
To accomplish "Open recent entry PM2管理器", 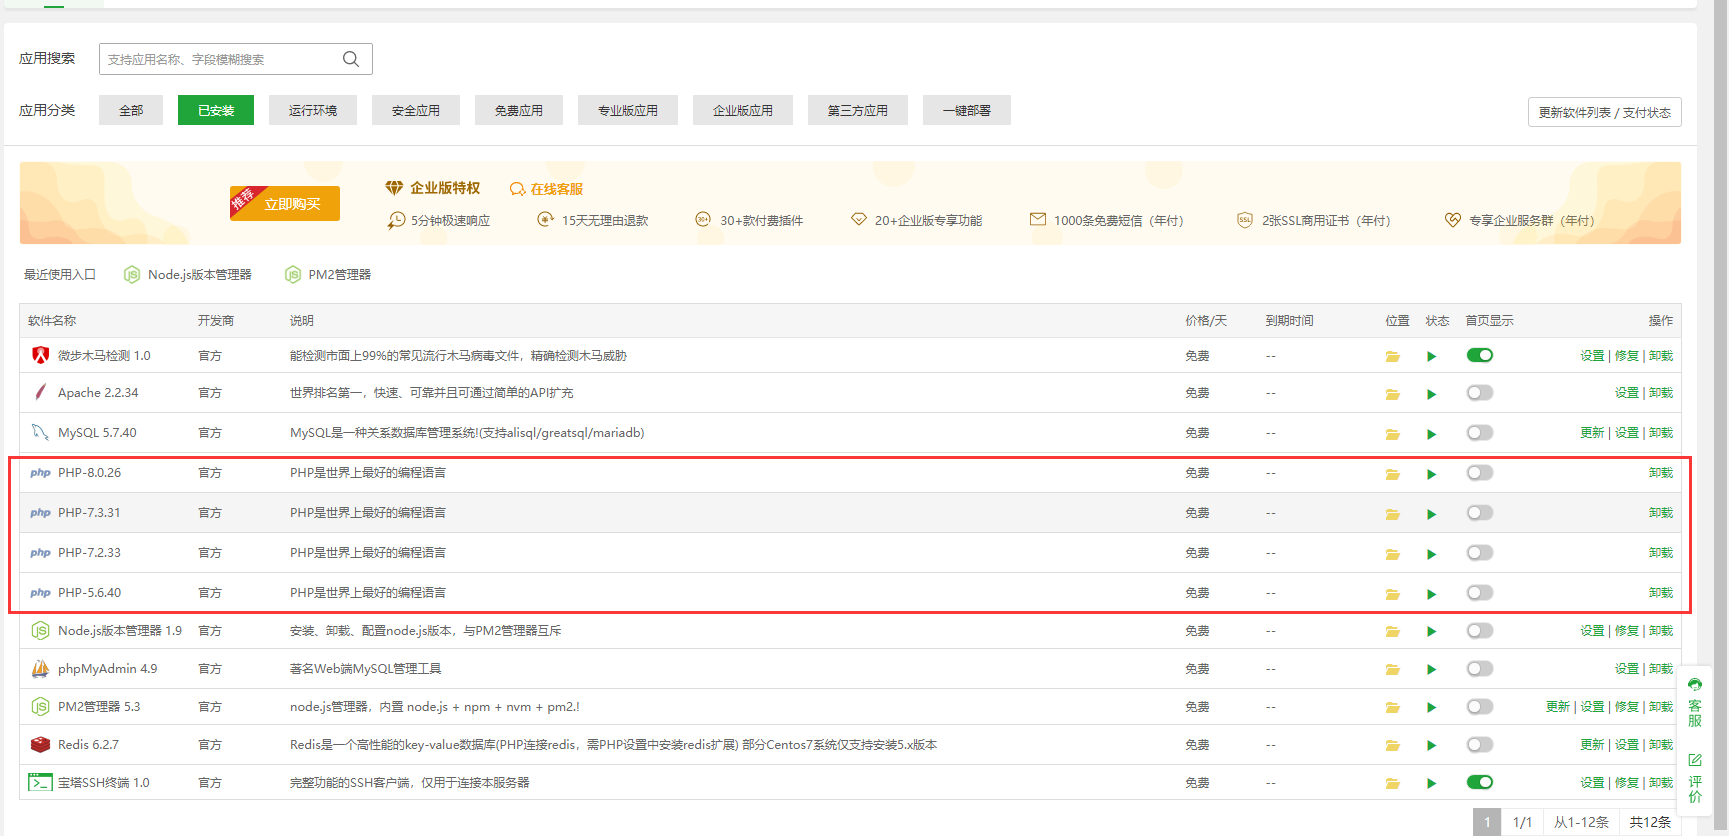I will (x=328, y=274).
